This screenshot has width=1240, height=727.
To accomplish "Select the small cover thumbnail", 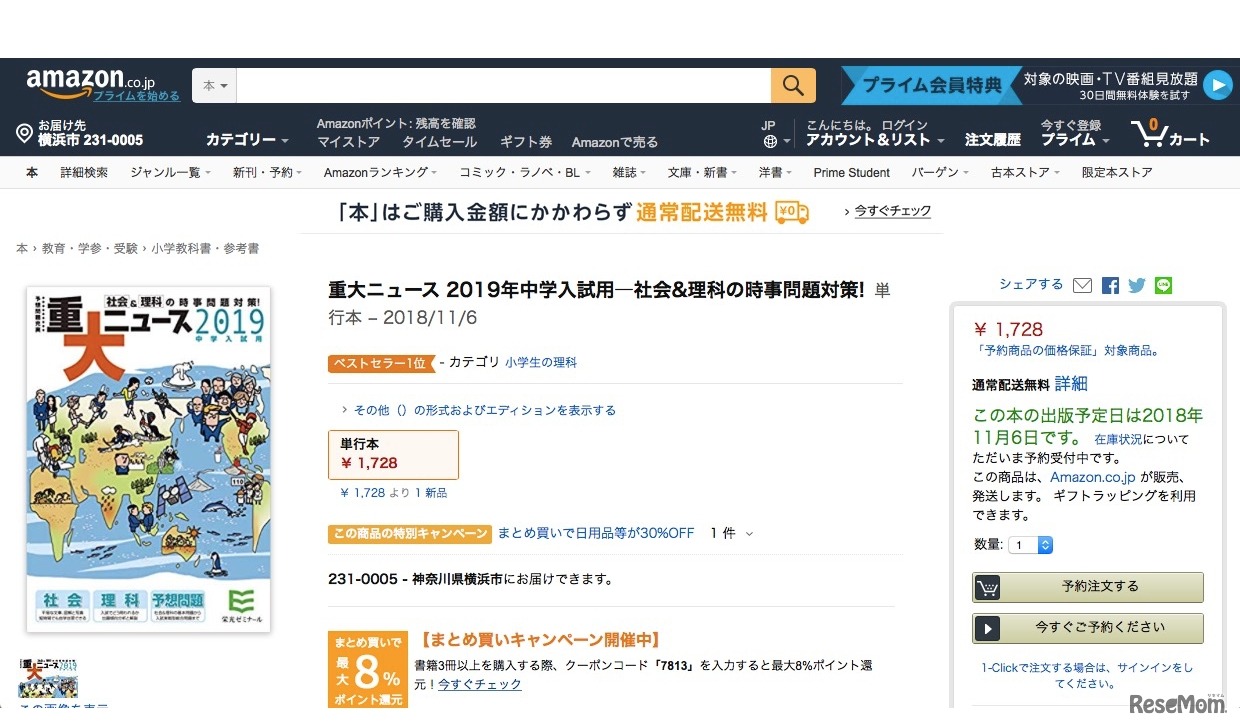I will (x=48, y=676).
